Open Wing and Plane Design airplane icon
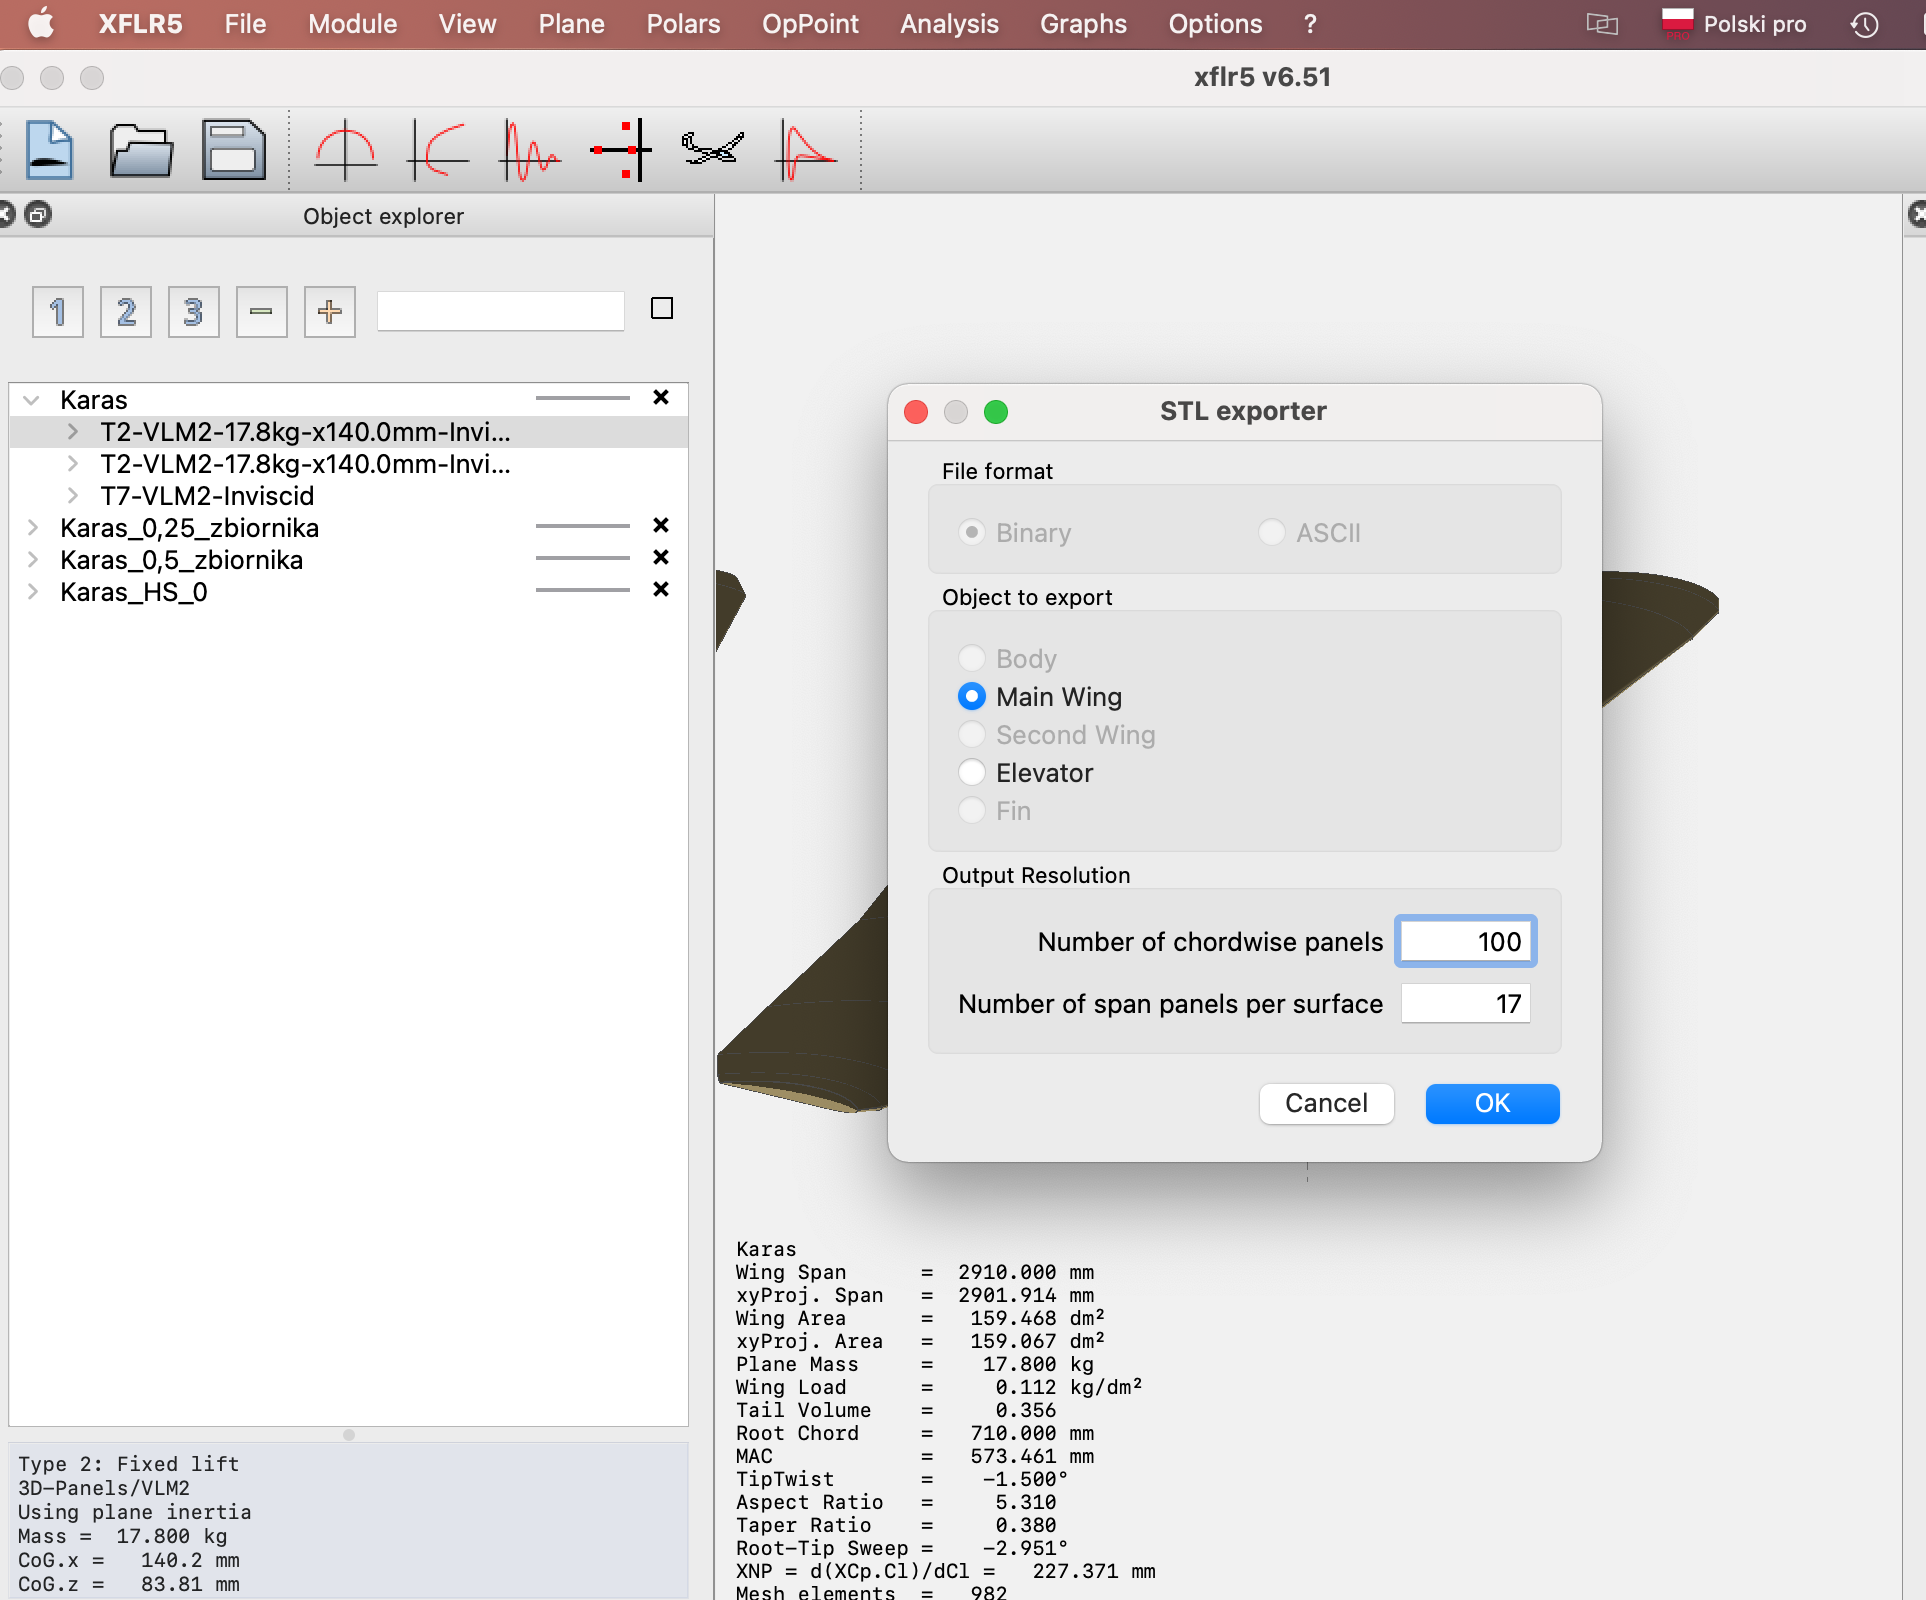1926x1600 pixels. coord(713,151)
